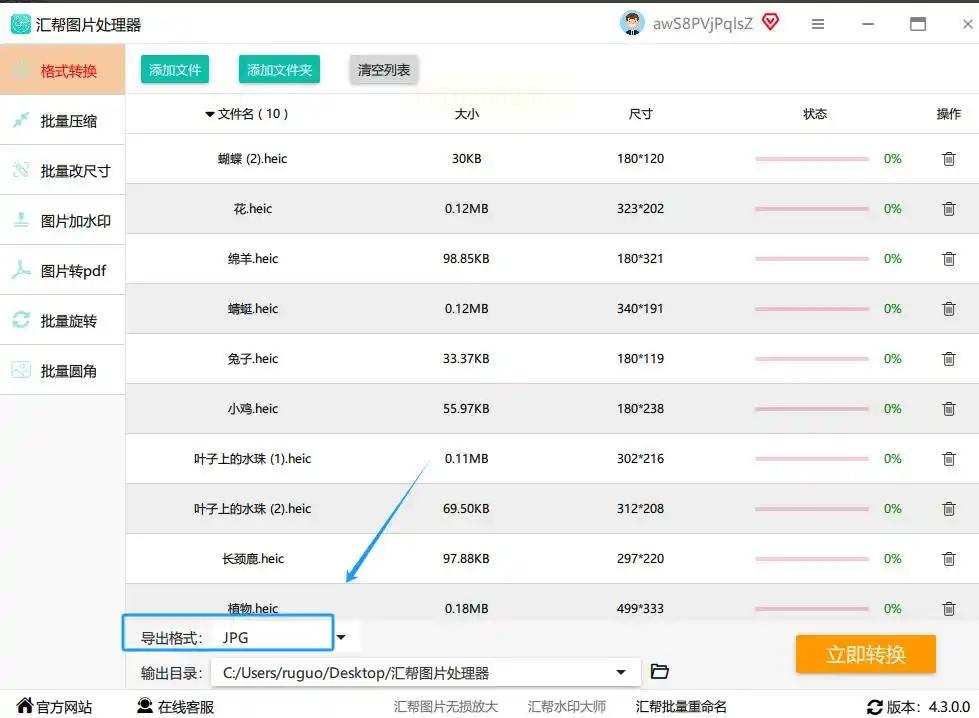Screen dimensions: 979x718
Task: Click the version refresh icon
Action: point(875,707)
